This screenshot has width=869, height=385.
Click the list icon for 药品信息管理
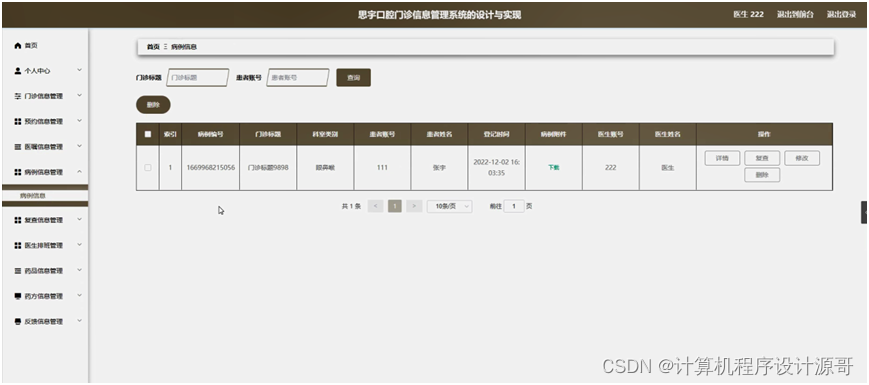pos(18,271)
